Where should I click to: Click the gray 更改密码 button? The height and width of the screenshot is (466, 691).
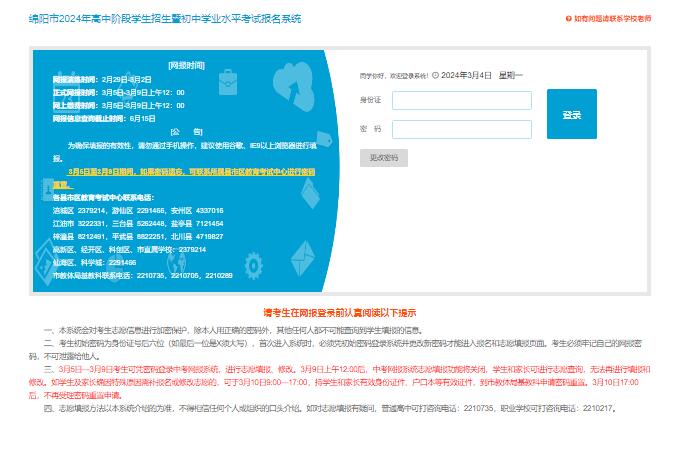pos(384,158)
